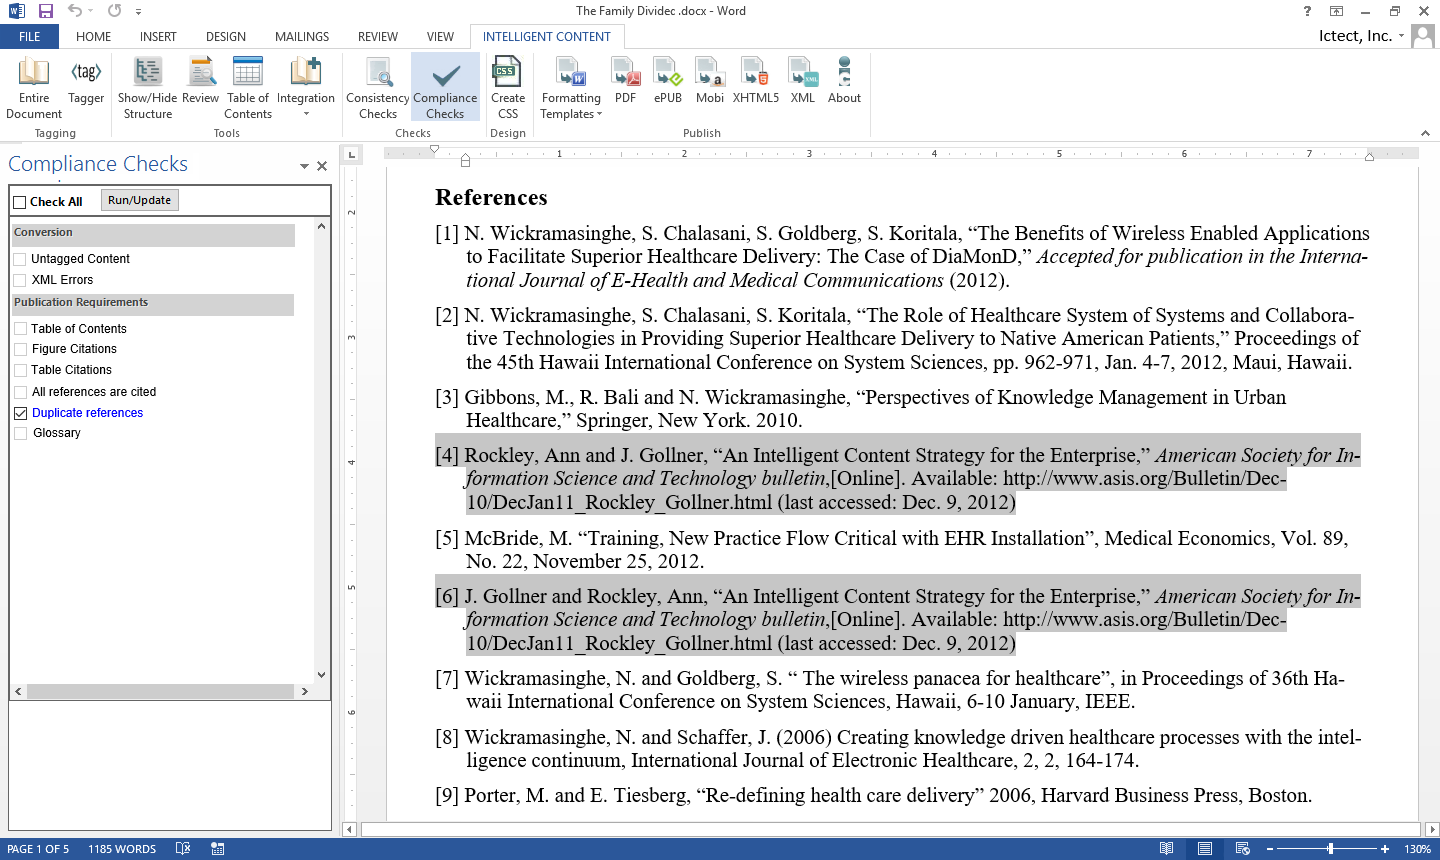This screenshot has width=1440, height=860.
Task: Click the ruler tab selector box
Action: tap(351, 154)
